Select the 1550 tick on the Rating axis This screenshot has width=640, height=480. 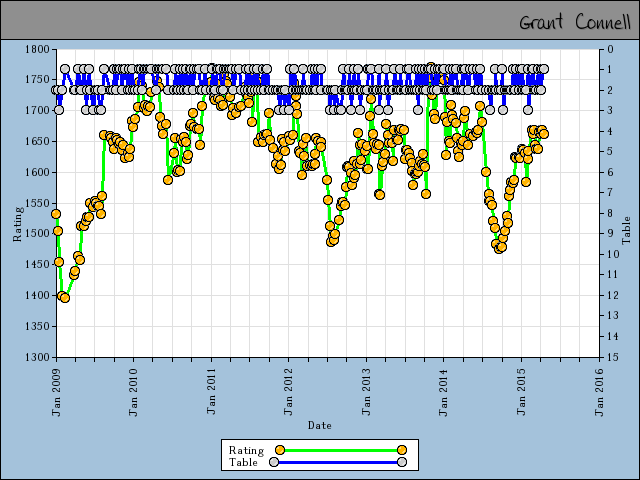click(x=37, y=203)
